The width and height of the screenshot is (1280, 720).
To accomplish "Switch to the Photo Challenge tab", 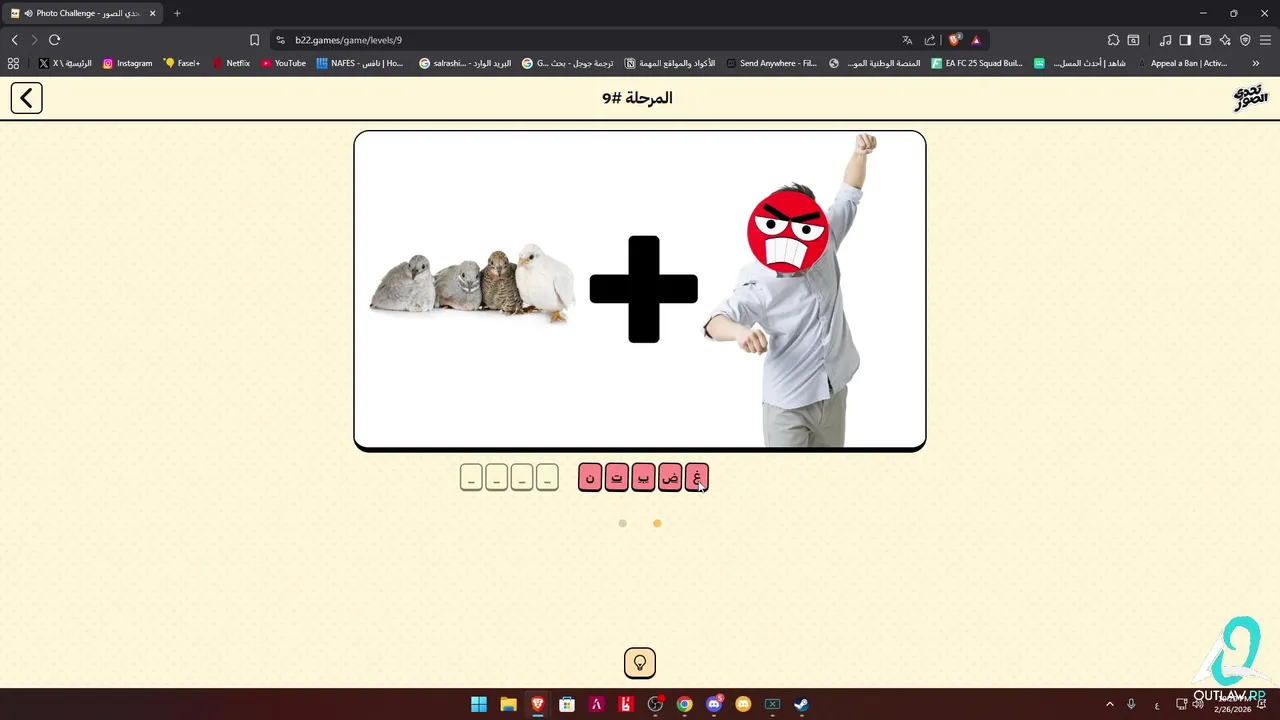I will 84,13.
